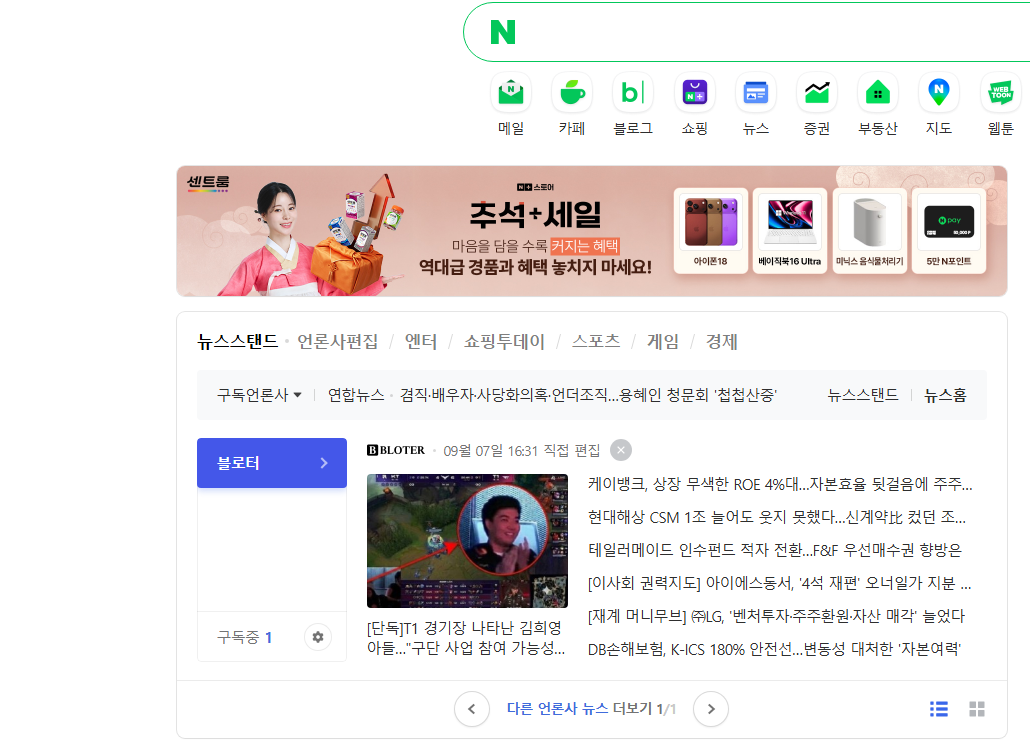The height and width of the screenshot is (747, 1030).
Task: Open the DB손해보험 K-ICS headline
Action: coord(774,650)
